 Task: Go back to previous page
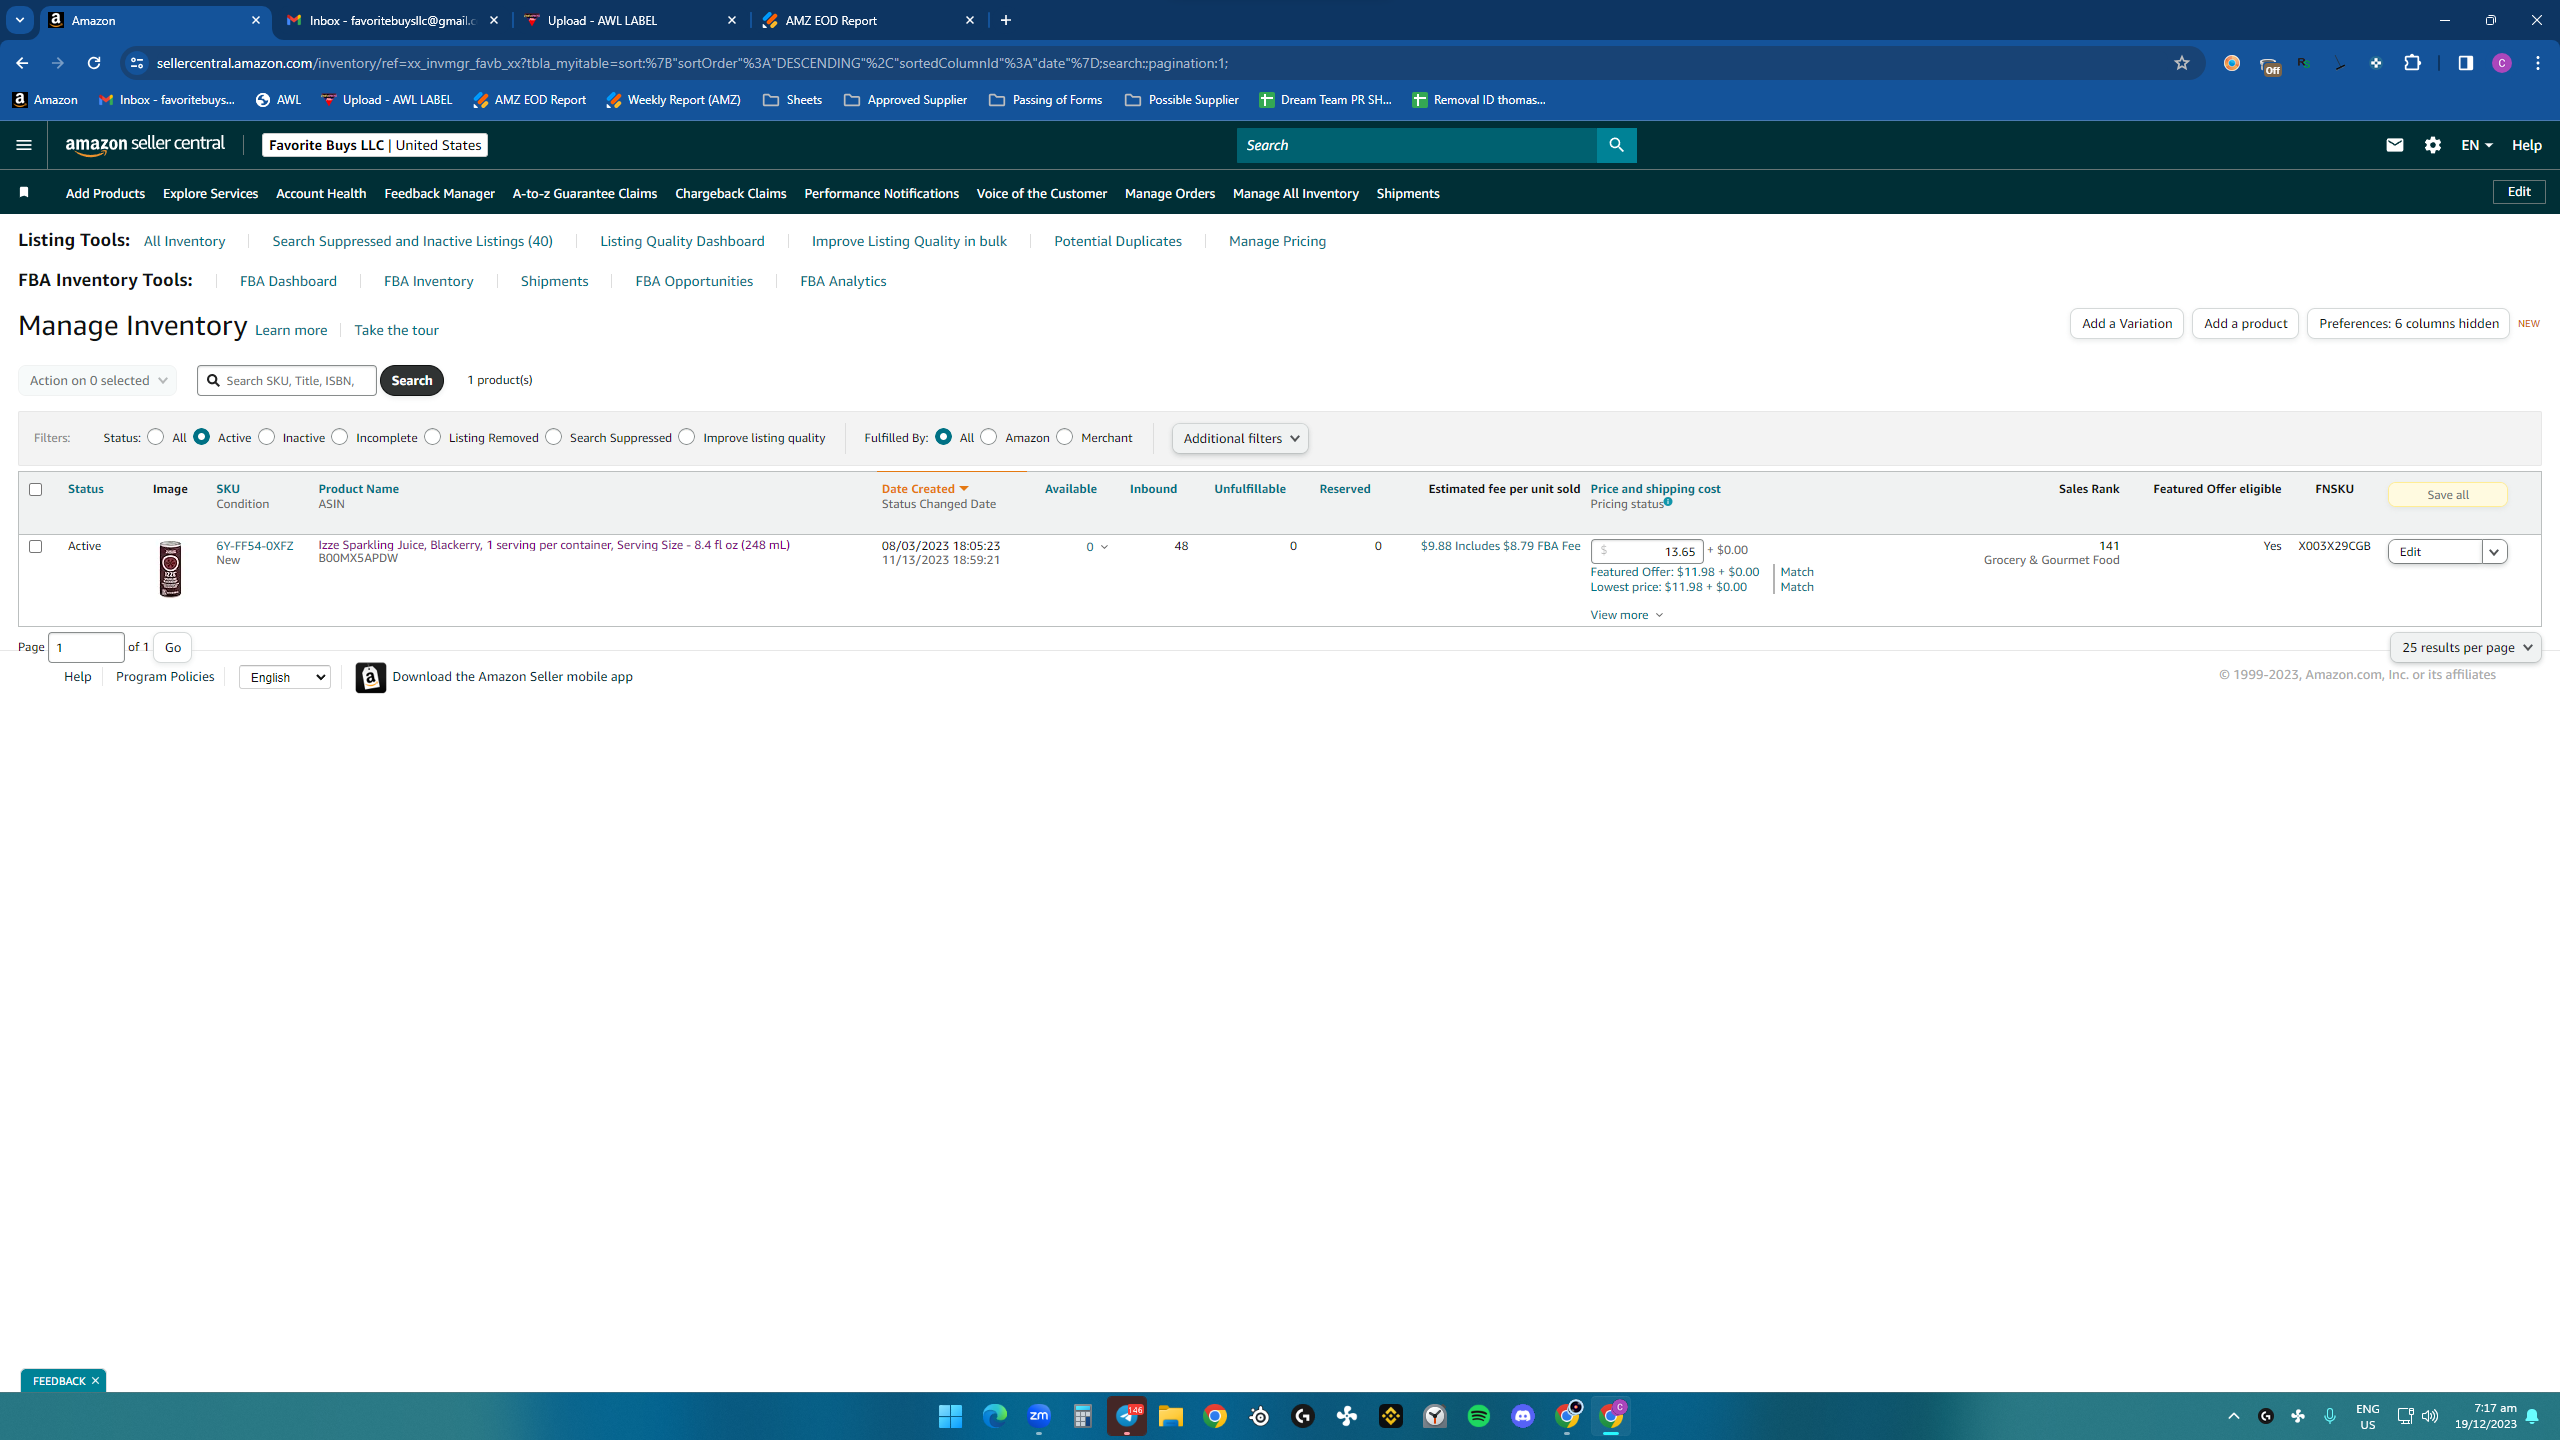coord(22,63)
